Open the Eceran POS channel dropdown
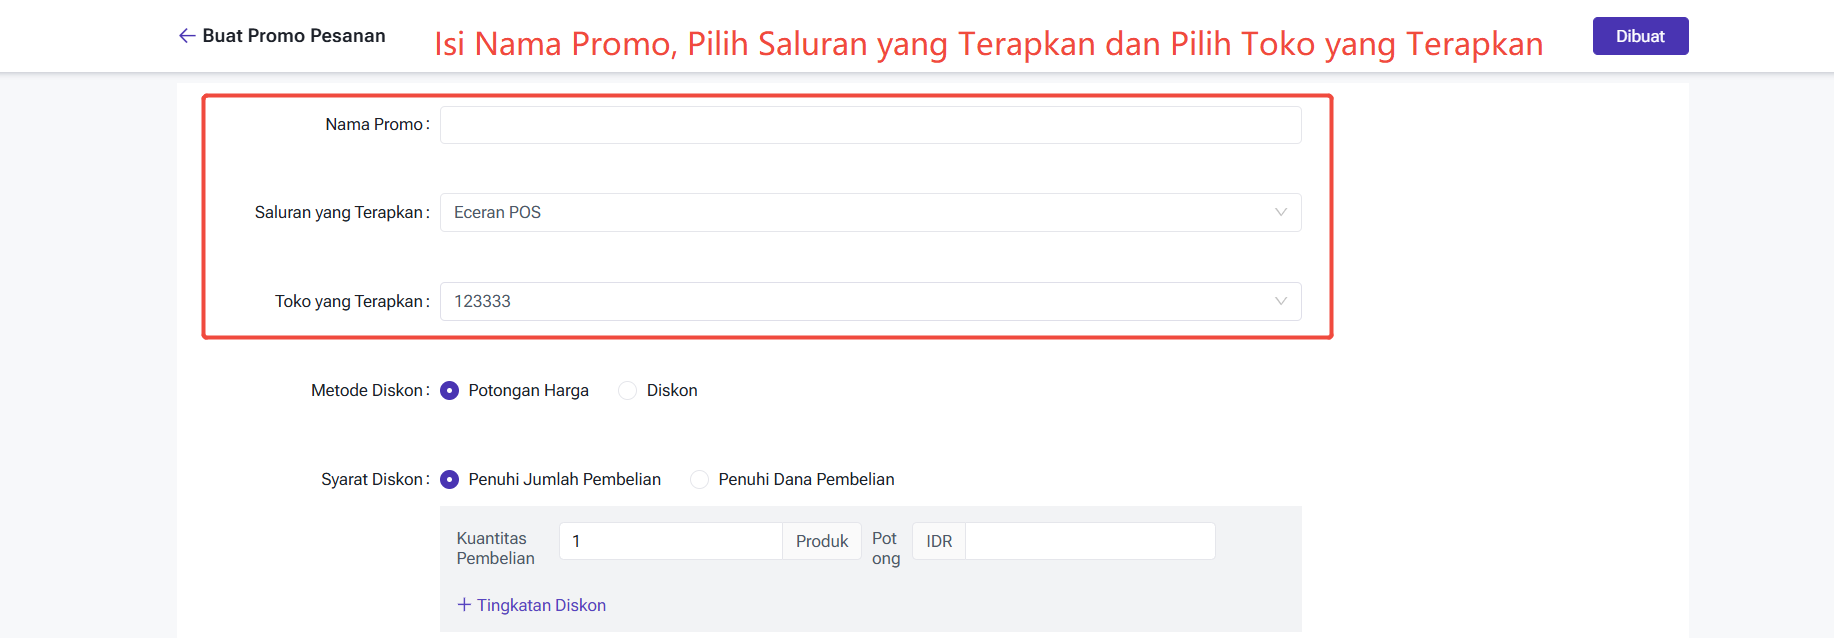The image size is (1834, 638). [x=860, y=212]
